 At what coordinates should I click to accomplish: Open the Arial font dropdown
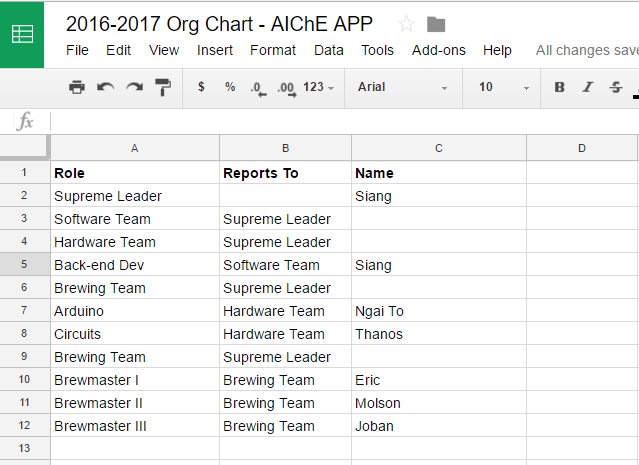tap(402, 87)
